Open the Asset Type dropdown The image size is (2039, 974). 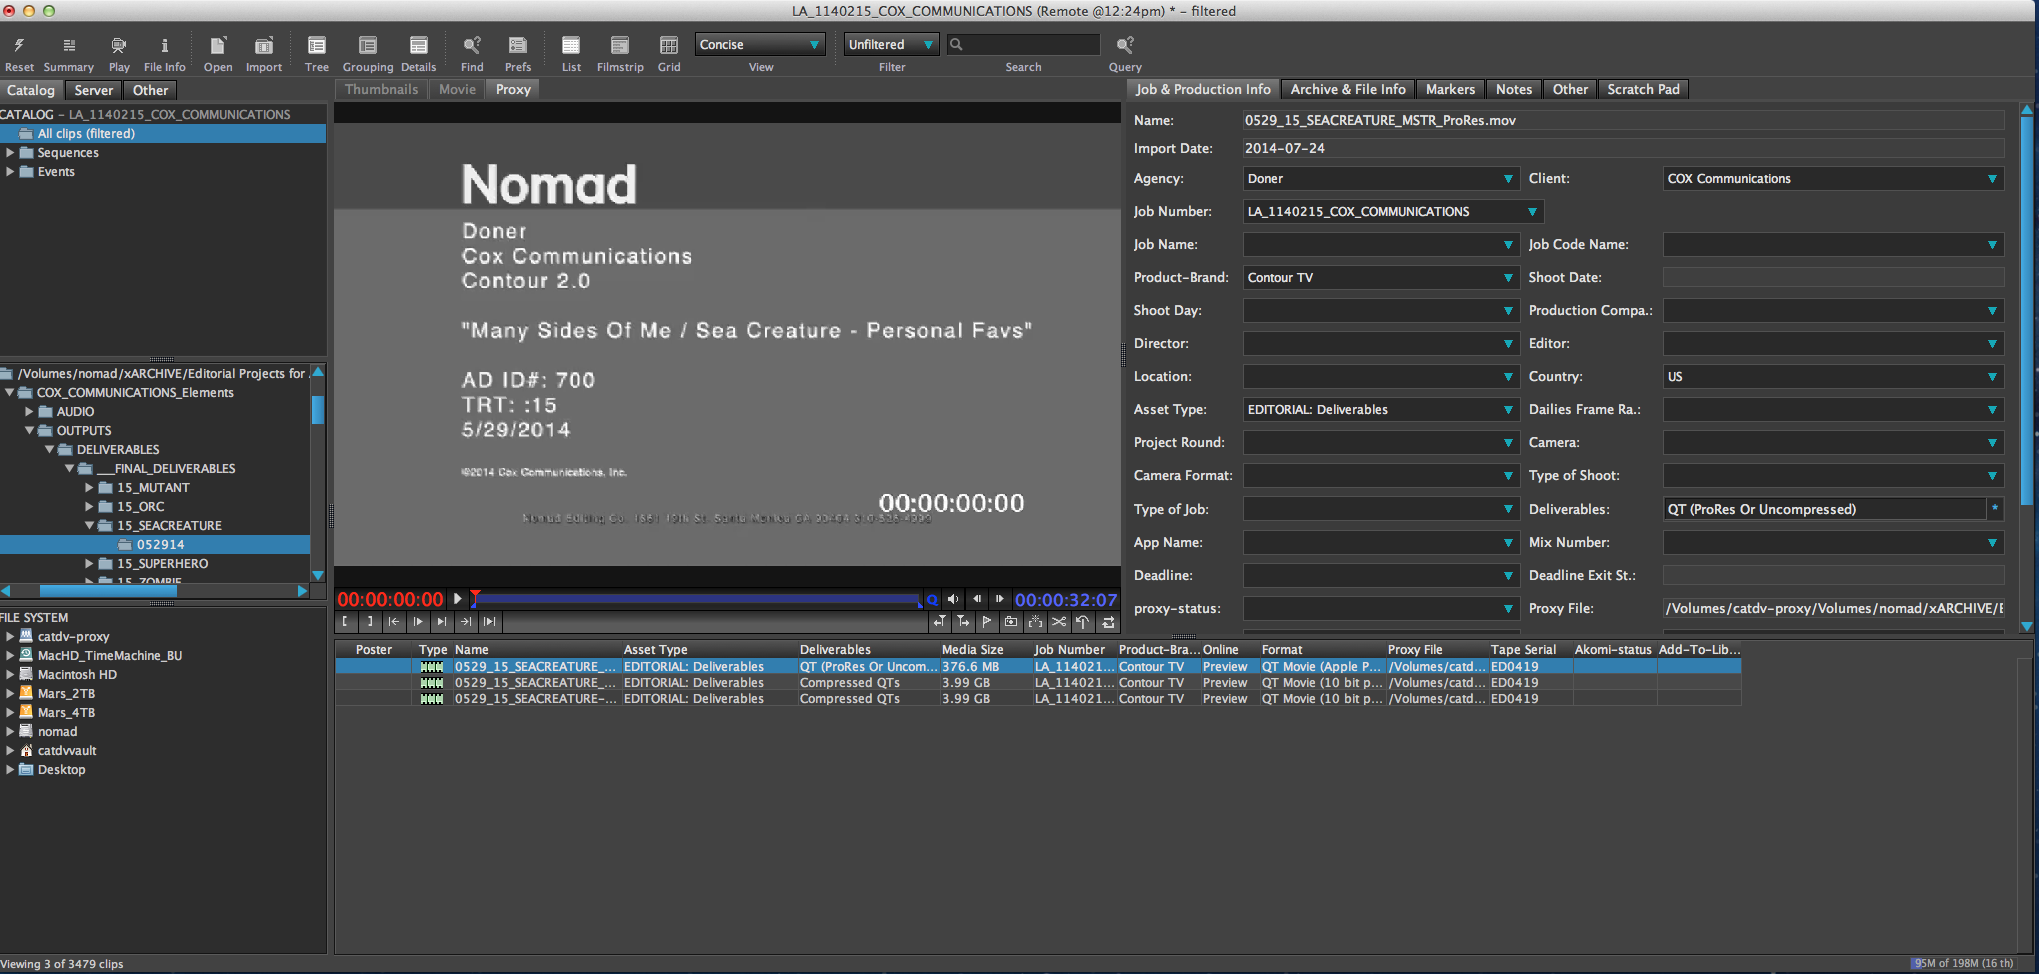(x=1381, y=410)
